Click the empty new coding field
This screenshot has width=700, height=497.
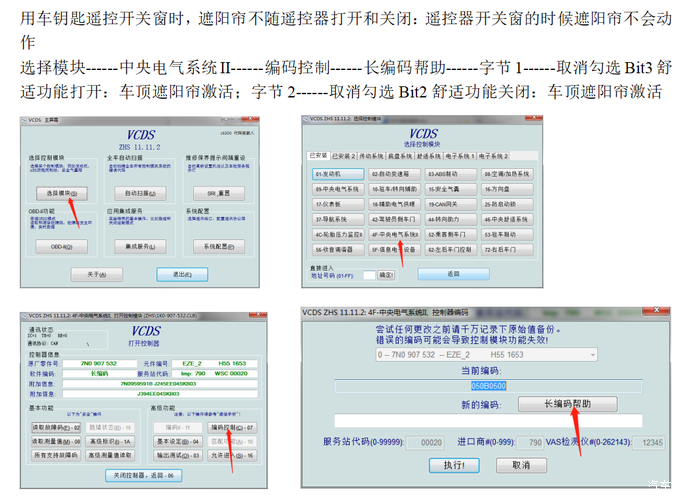click(x=488, y=421)
